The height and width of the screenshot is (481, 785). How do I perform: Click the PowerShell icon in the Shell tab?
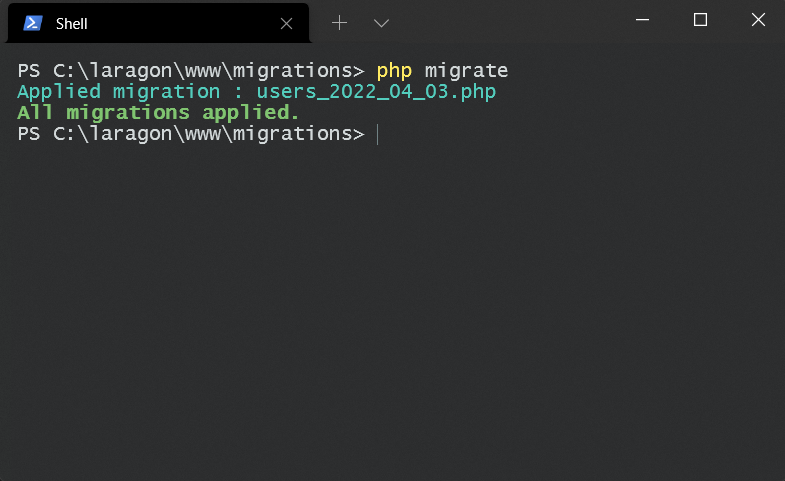click(x=33, y=23)
